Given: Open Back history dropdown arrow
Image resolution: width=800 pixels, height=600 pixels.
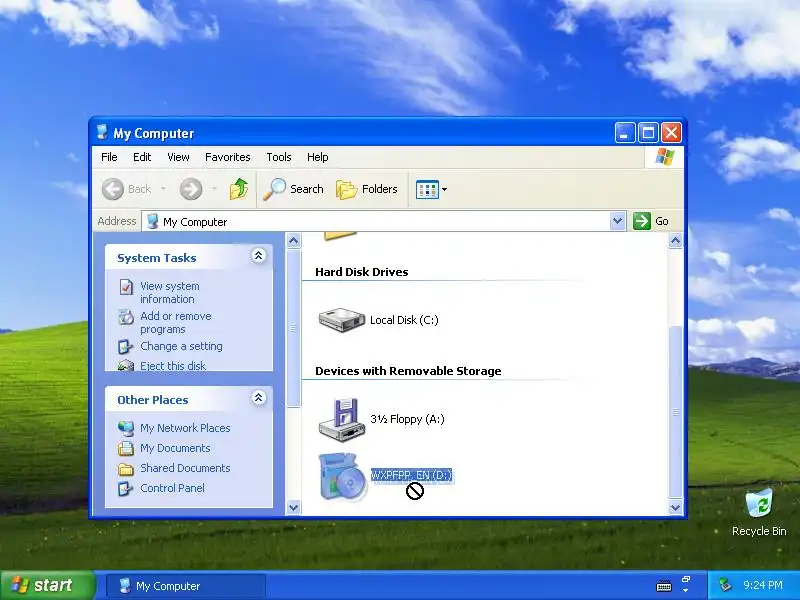Looking at the screenshot, I should tap(163, 189).
